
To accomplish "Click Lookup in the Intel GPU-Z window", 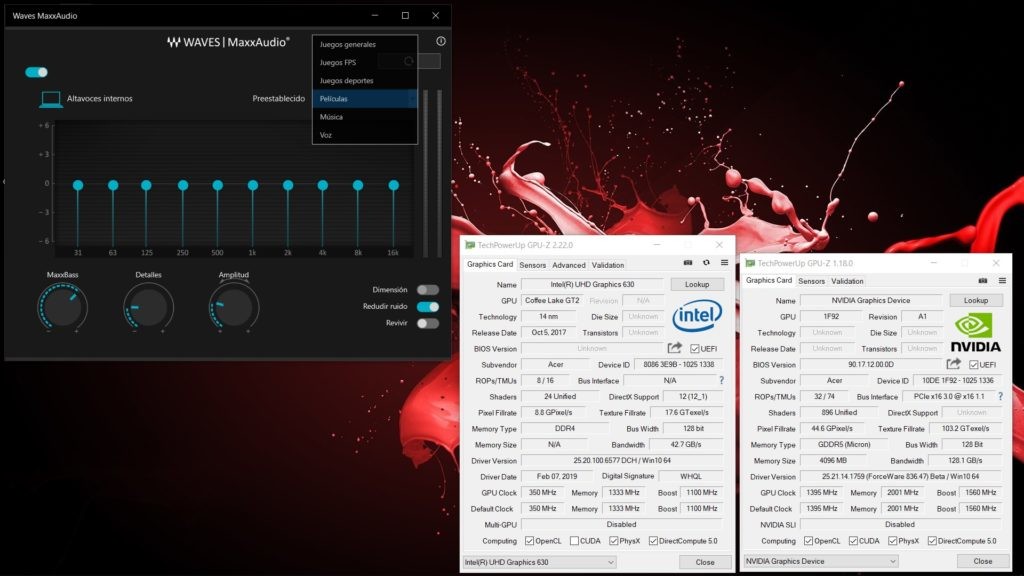I will [697, 284].
